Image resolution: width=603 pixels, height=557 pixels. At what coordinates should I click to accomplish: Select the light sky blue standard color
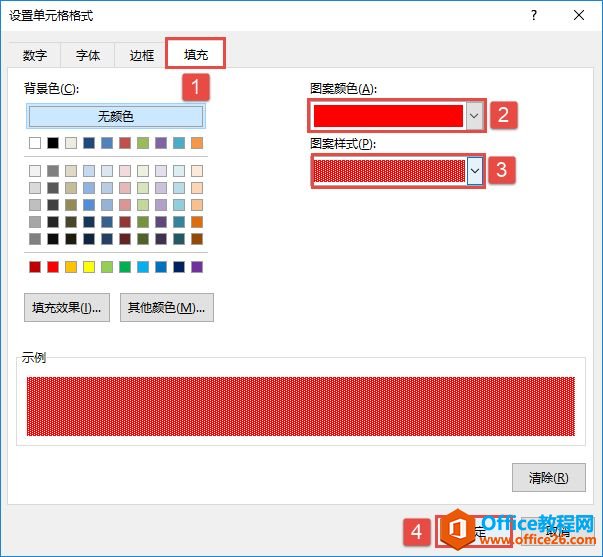point(143,267)
